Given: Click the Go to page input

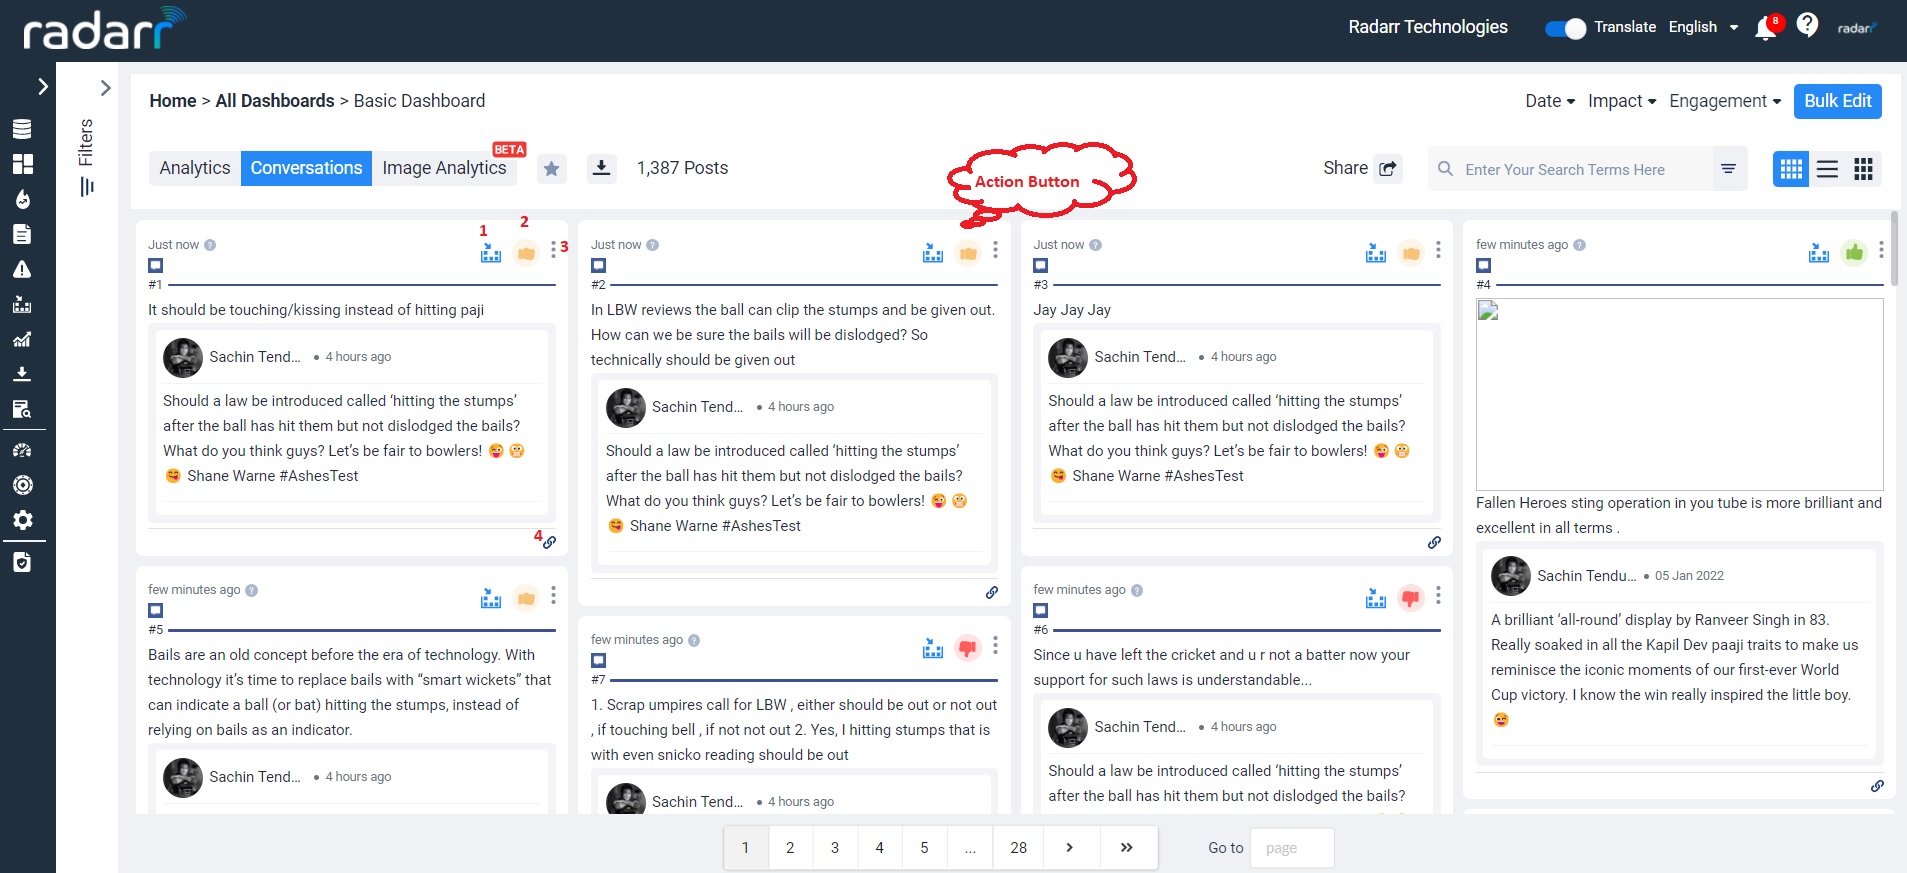Looking at the screenshot, I should click(1291, 848).
